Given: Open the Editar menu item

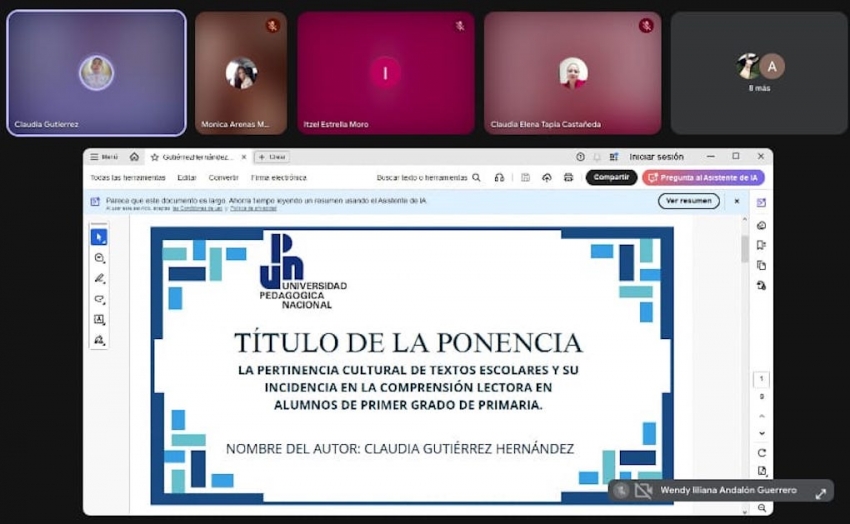Looking at the screenshot, I should pos(186,178).
